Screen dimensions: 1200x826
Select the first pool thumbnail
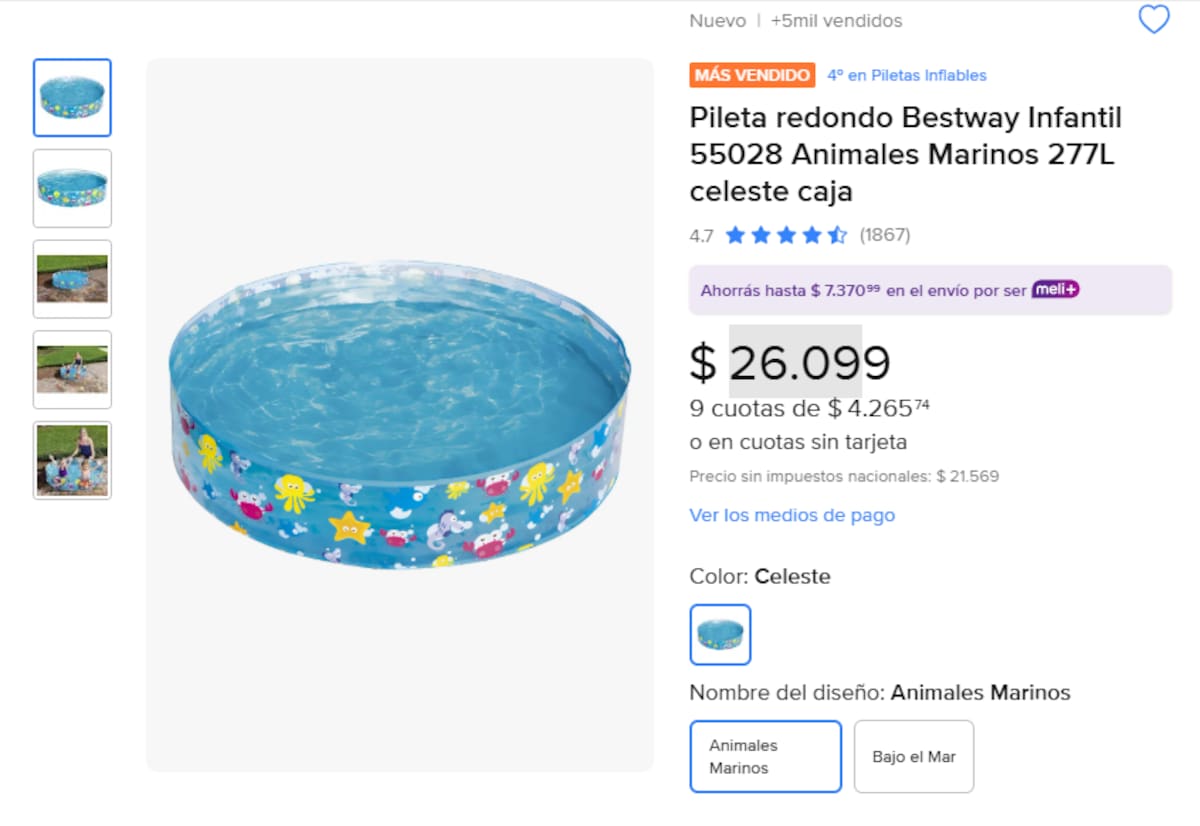pos(72,98)
